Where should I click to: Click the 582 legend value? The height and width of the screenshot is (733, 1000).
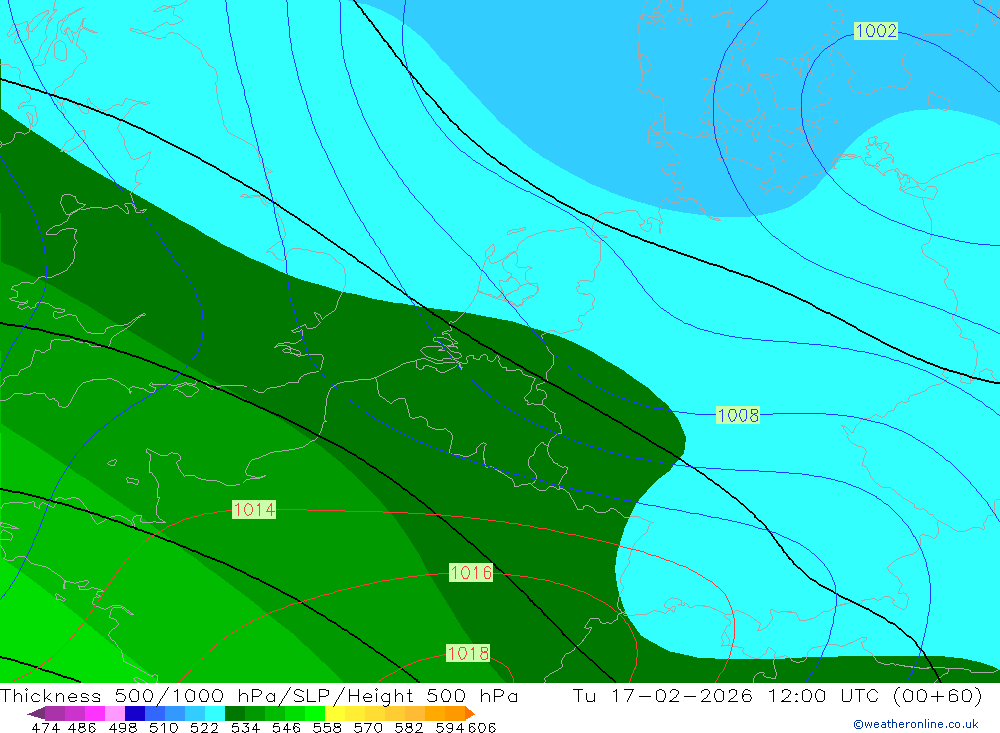409,727
